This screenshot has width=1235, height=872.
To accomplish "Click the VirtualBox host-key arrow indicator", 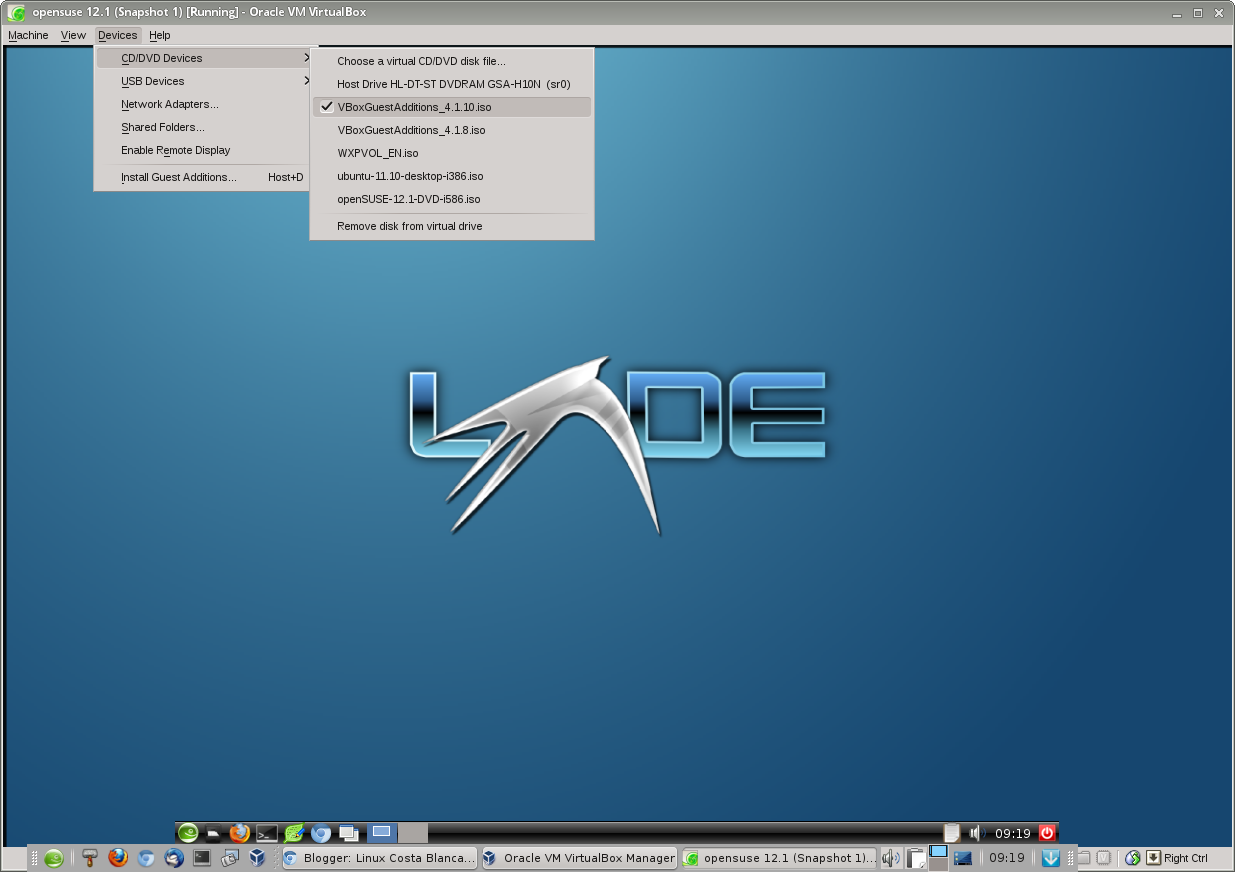I will (1153, 858).
